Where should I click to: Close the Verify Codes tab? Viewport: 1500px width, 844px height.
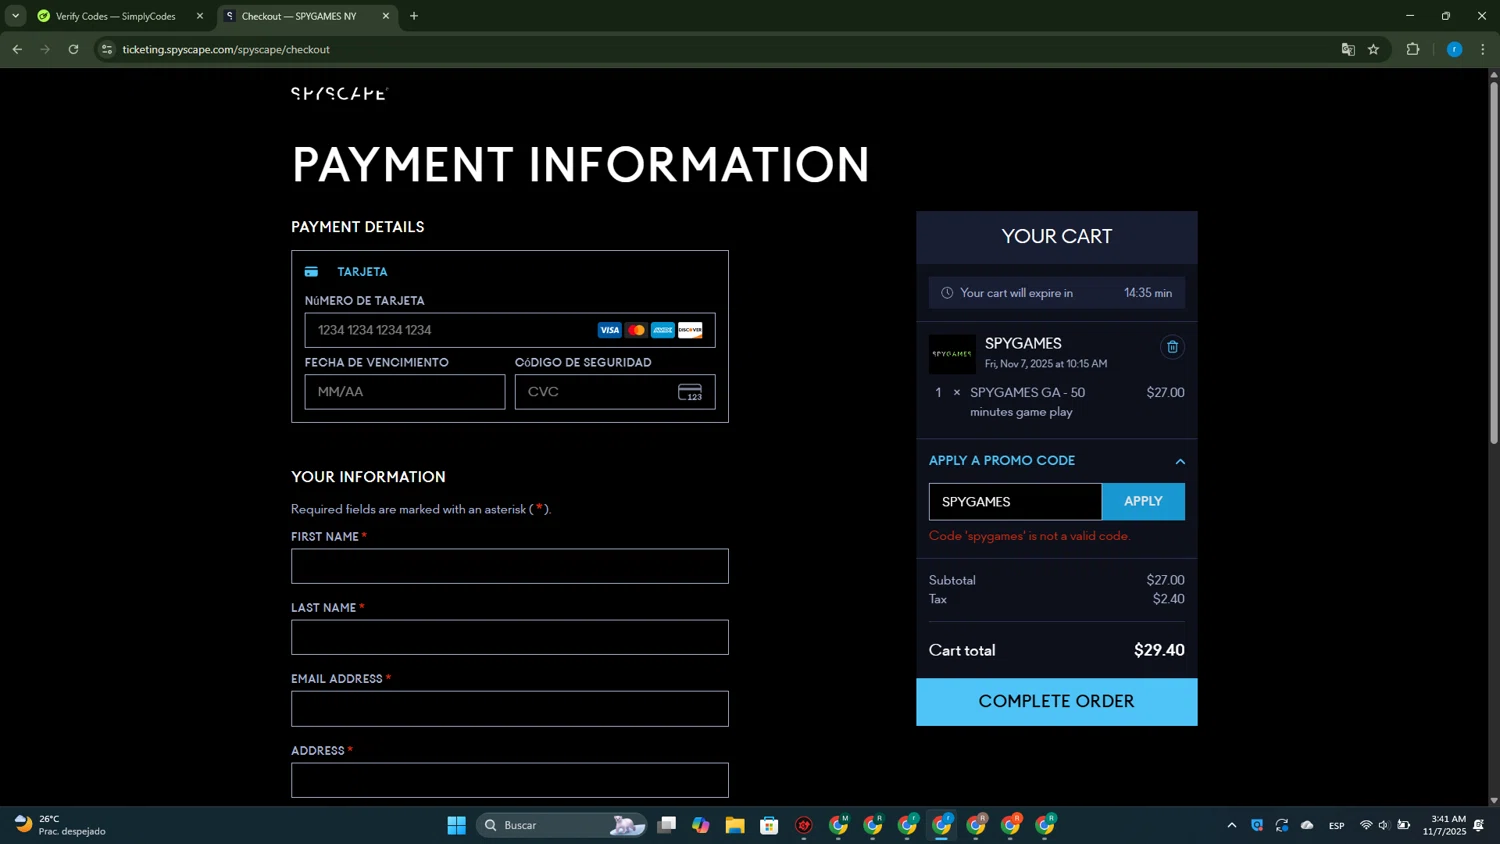[200, 16]
